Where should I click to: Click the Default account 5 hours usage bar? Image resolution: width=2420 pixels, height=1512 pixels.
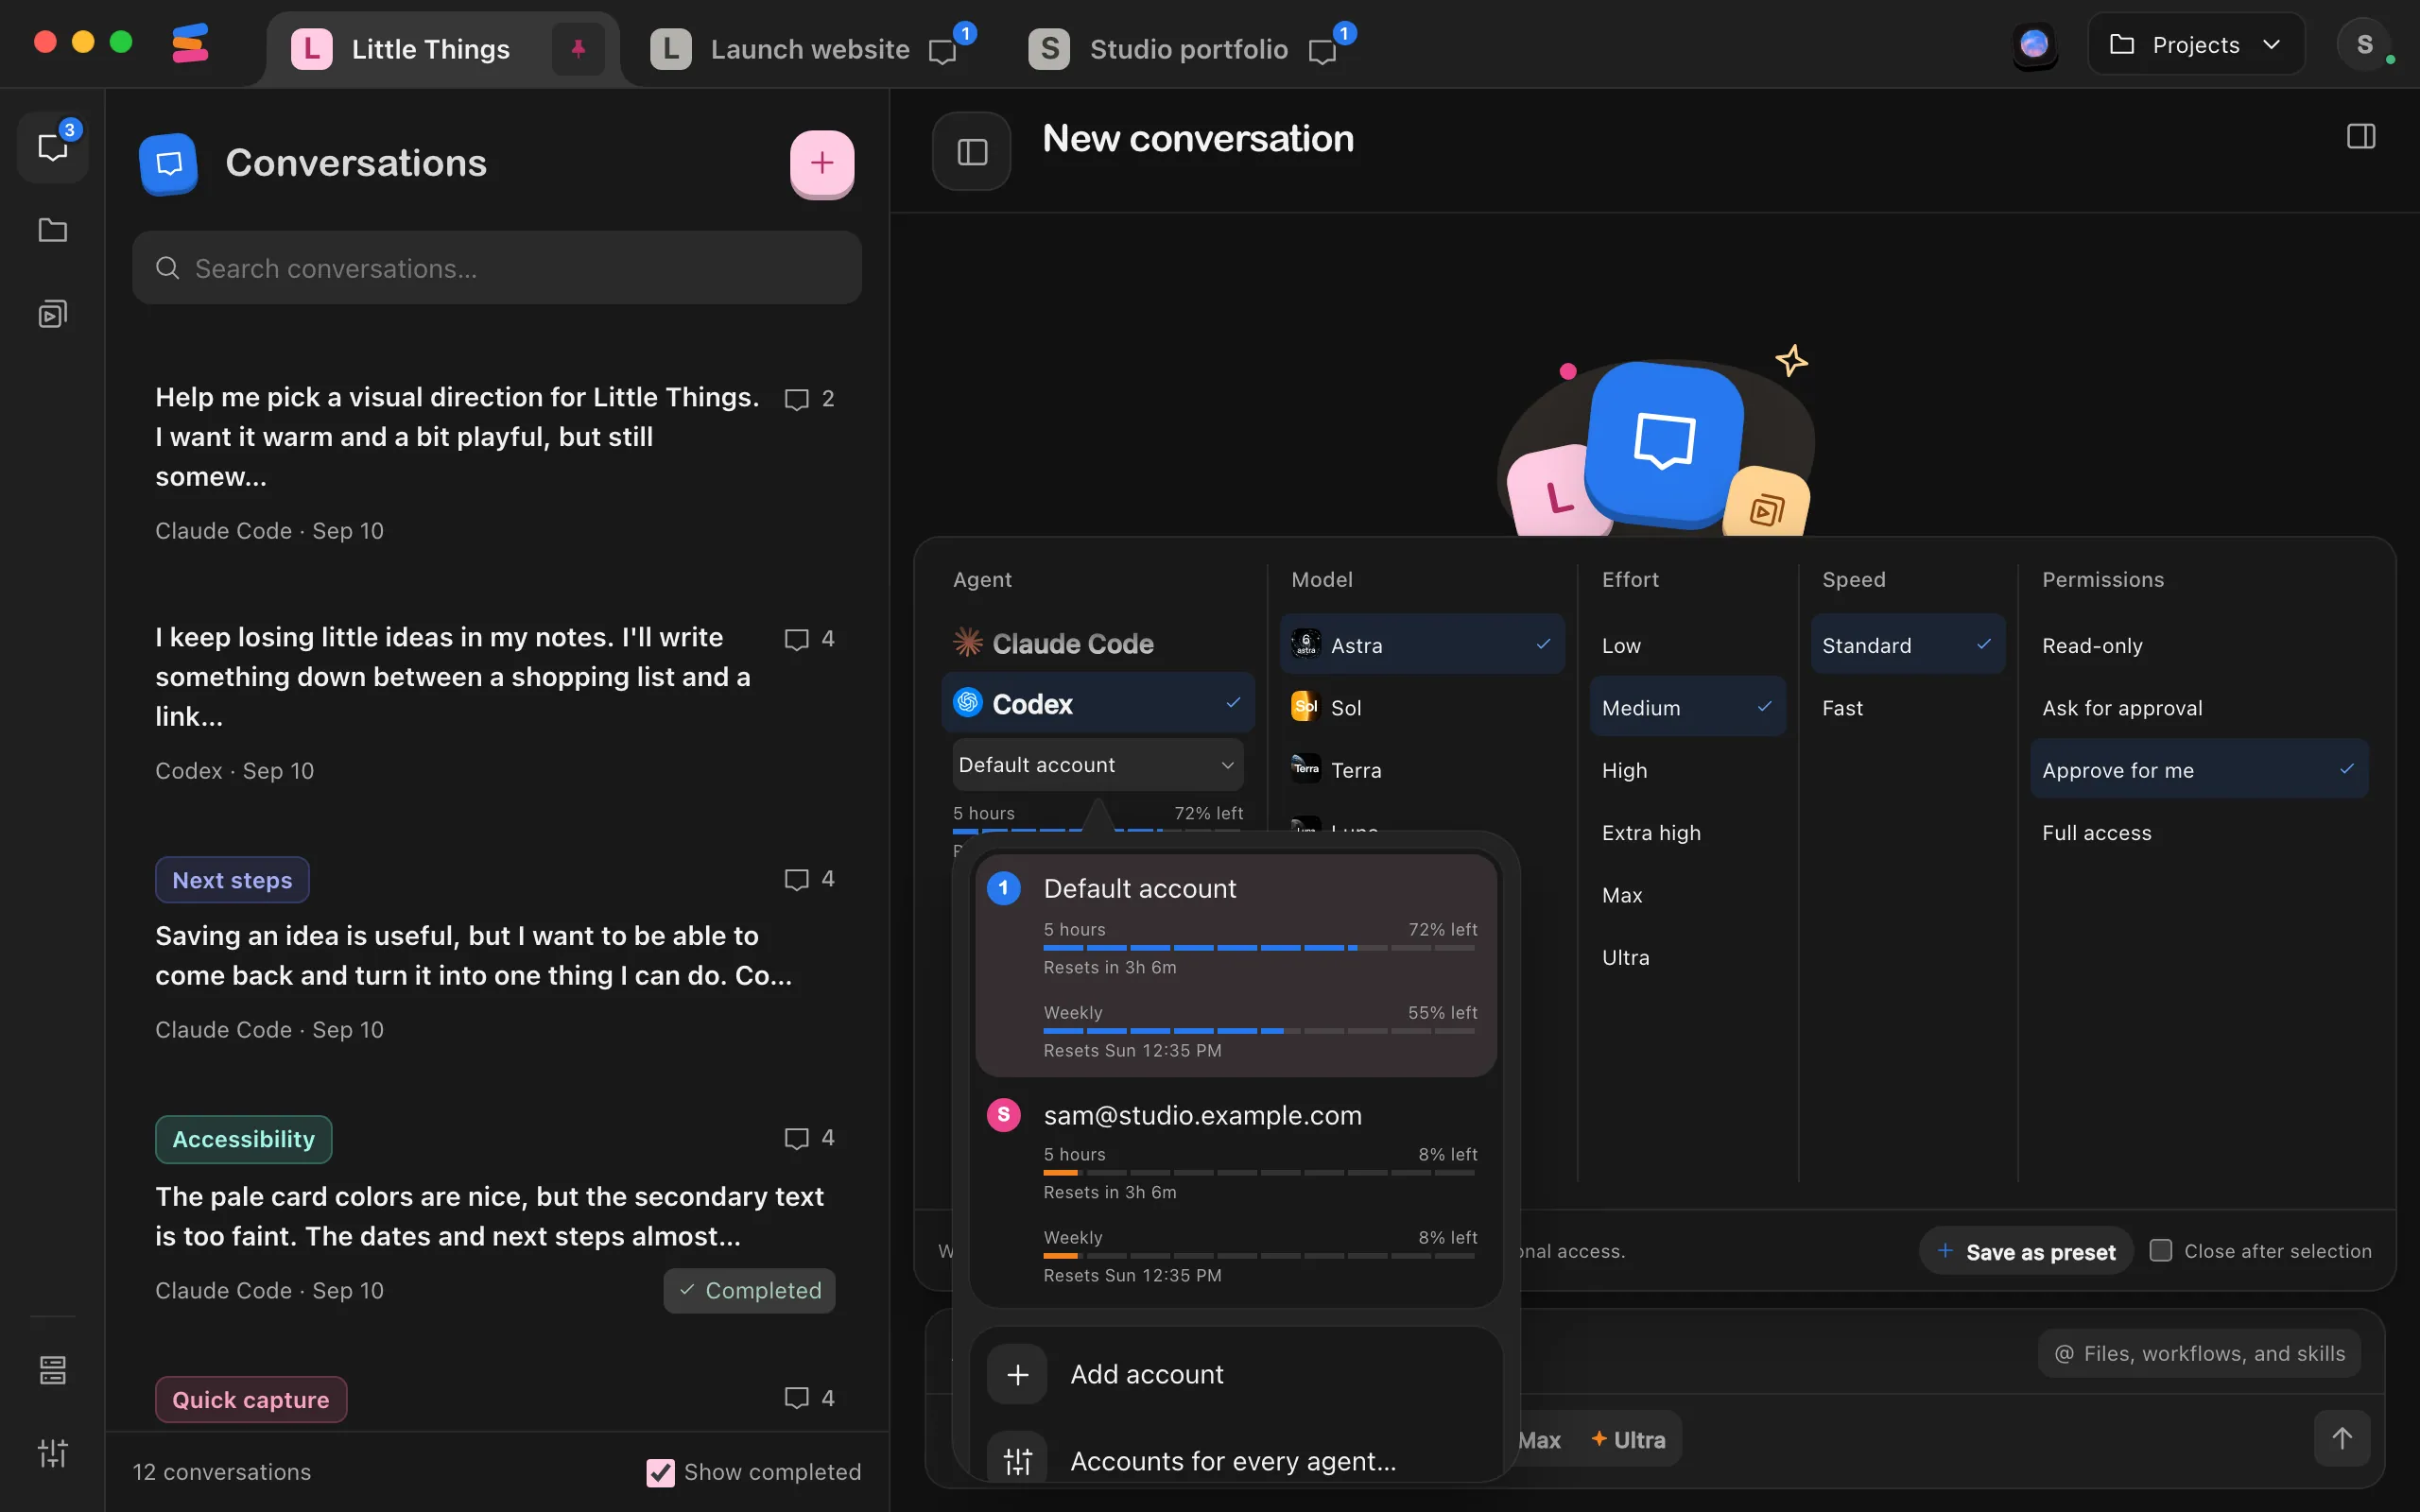click(x=1259, y=948)
